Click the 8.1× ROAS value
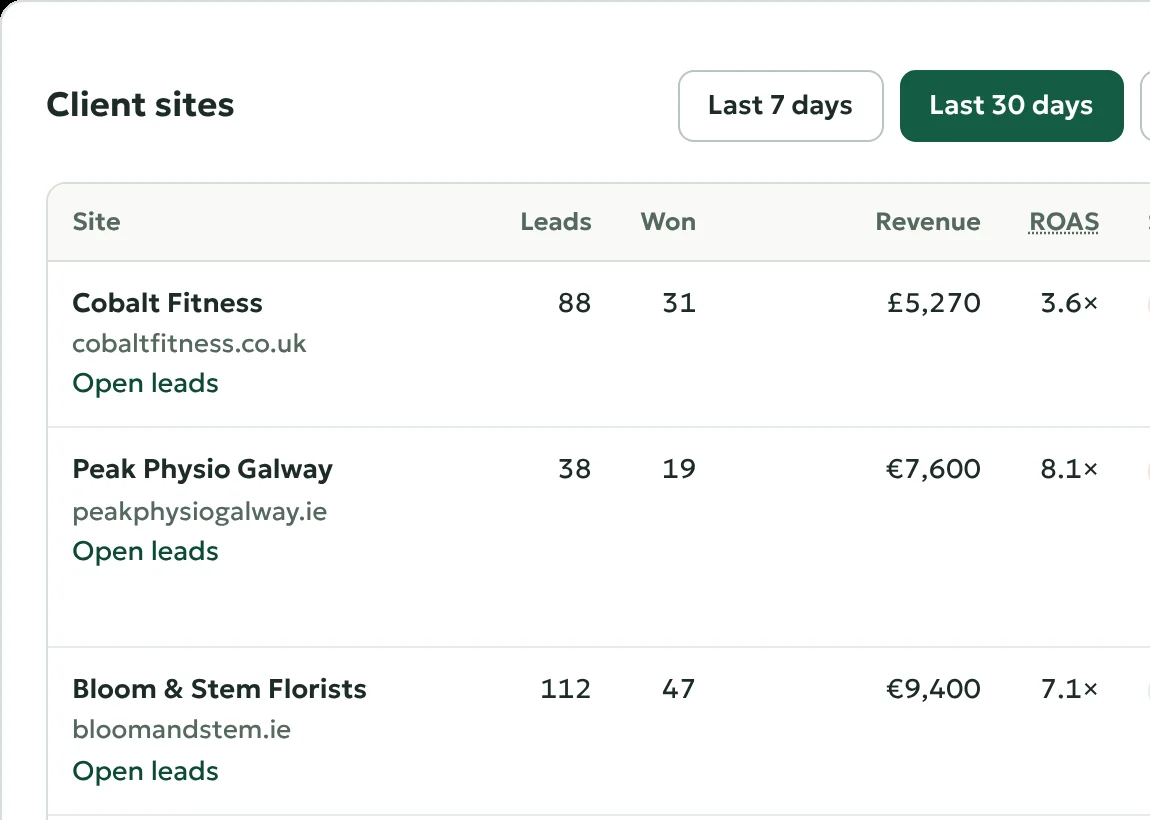 tap(1069, 469)
